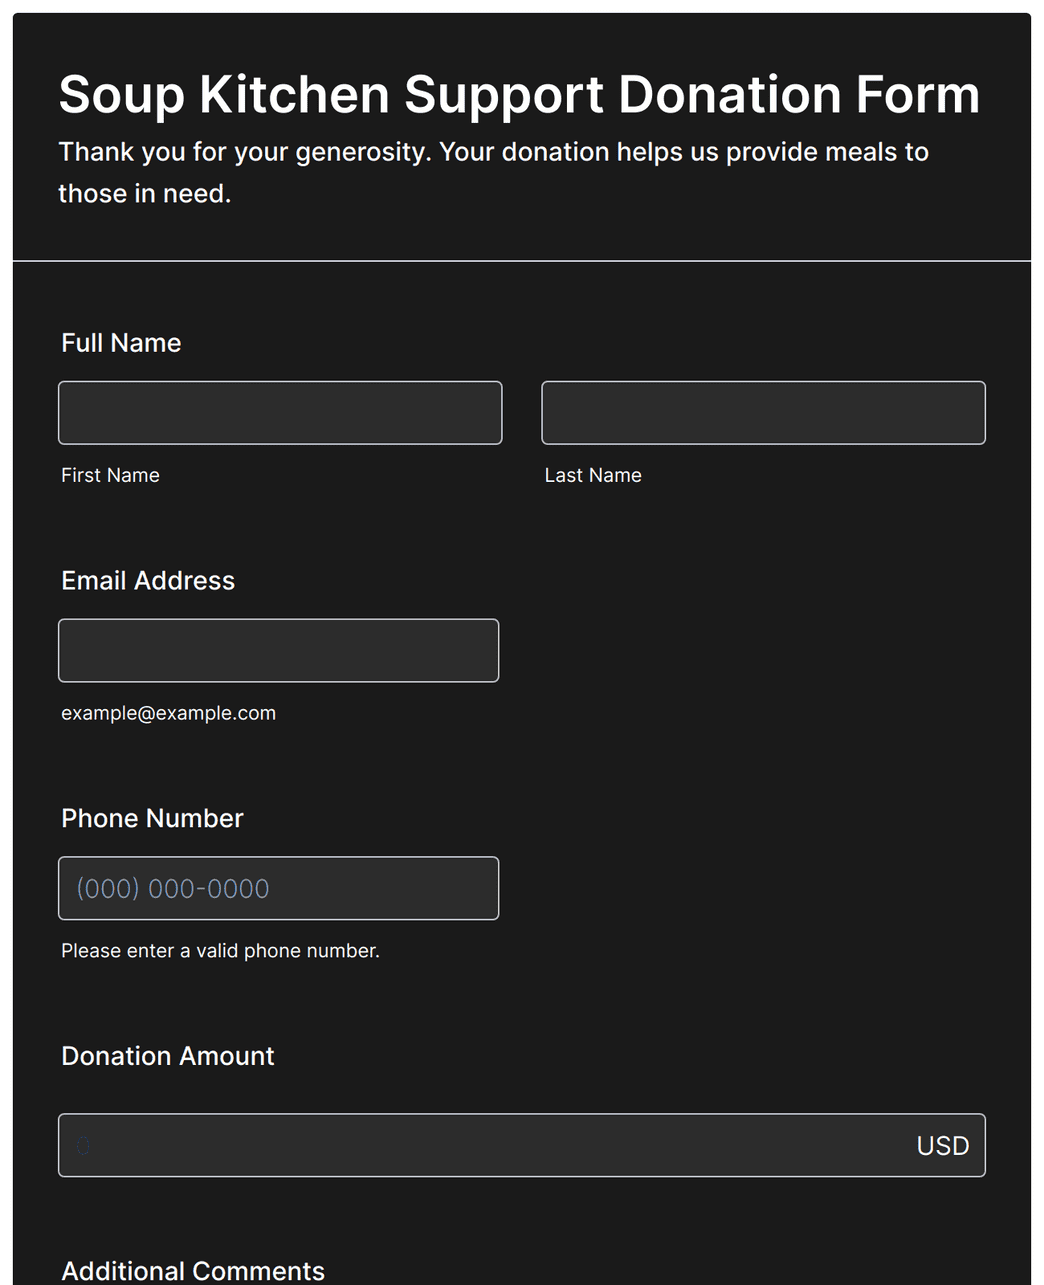The image size is (1044, 1285).
Task: Focus the Last Name input box
Action: click(x=763, y=412)
